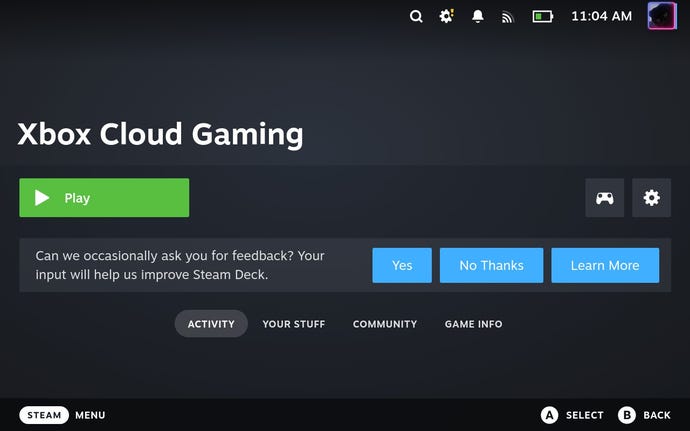Open search with the magnifying glass icon

[416, 17]
